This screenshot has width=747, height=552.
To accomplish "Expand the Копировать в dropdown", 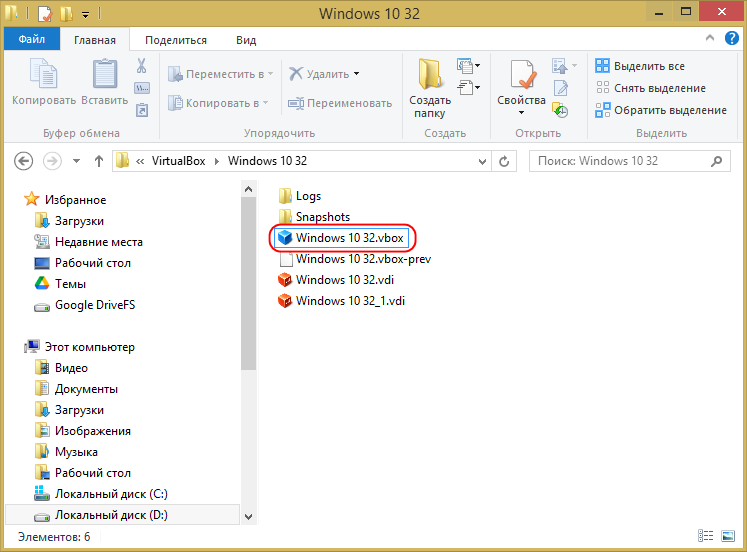I will [265, 103].
